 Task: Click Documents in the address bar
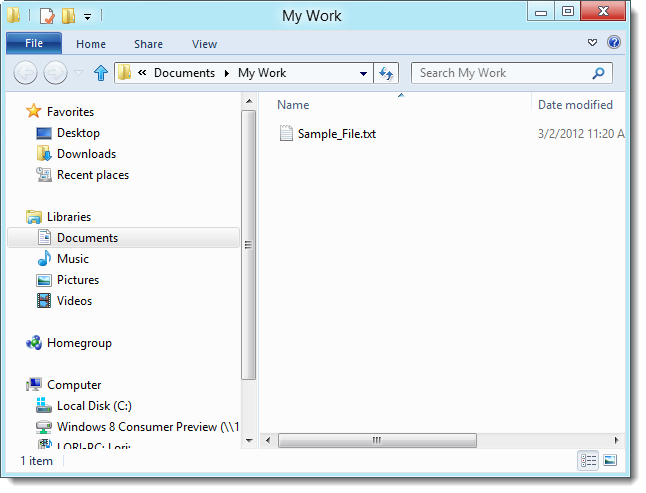pyautogui.click(x=185, y=73)
